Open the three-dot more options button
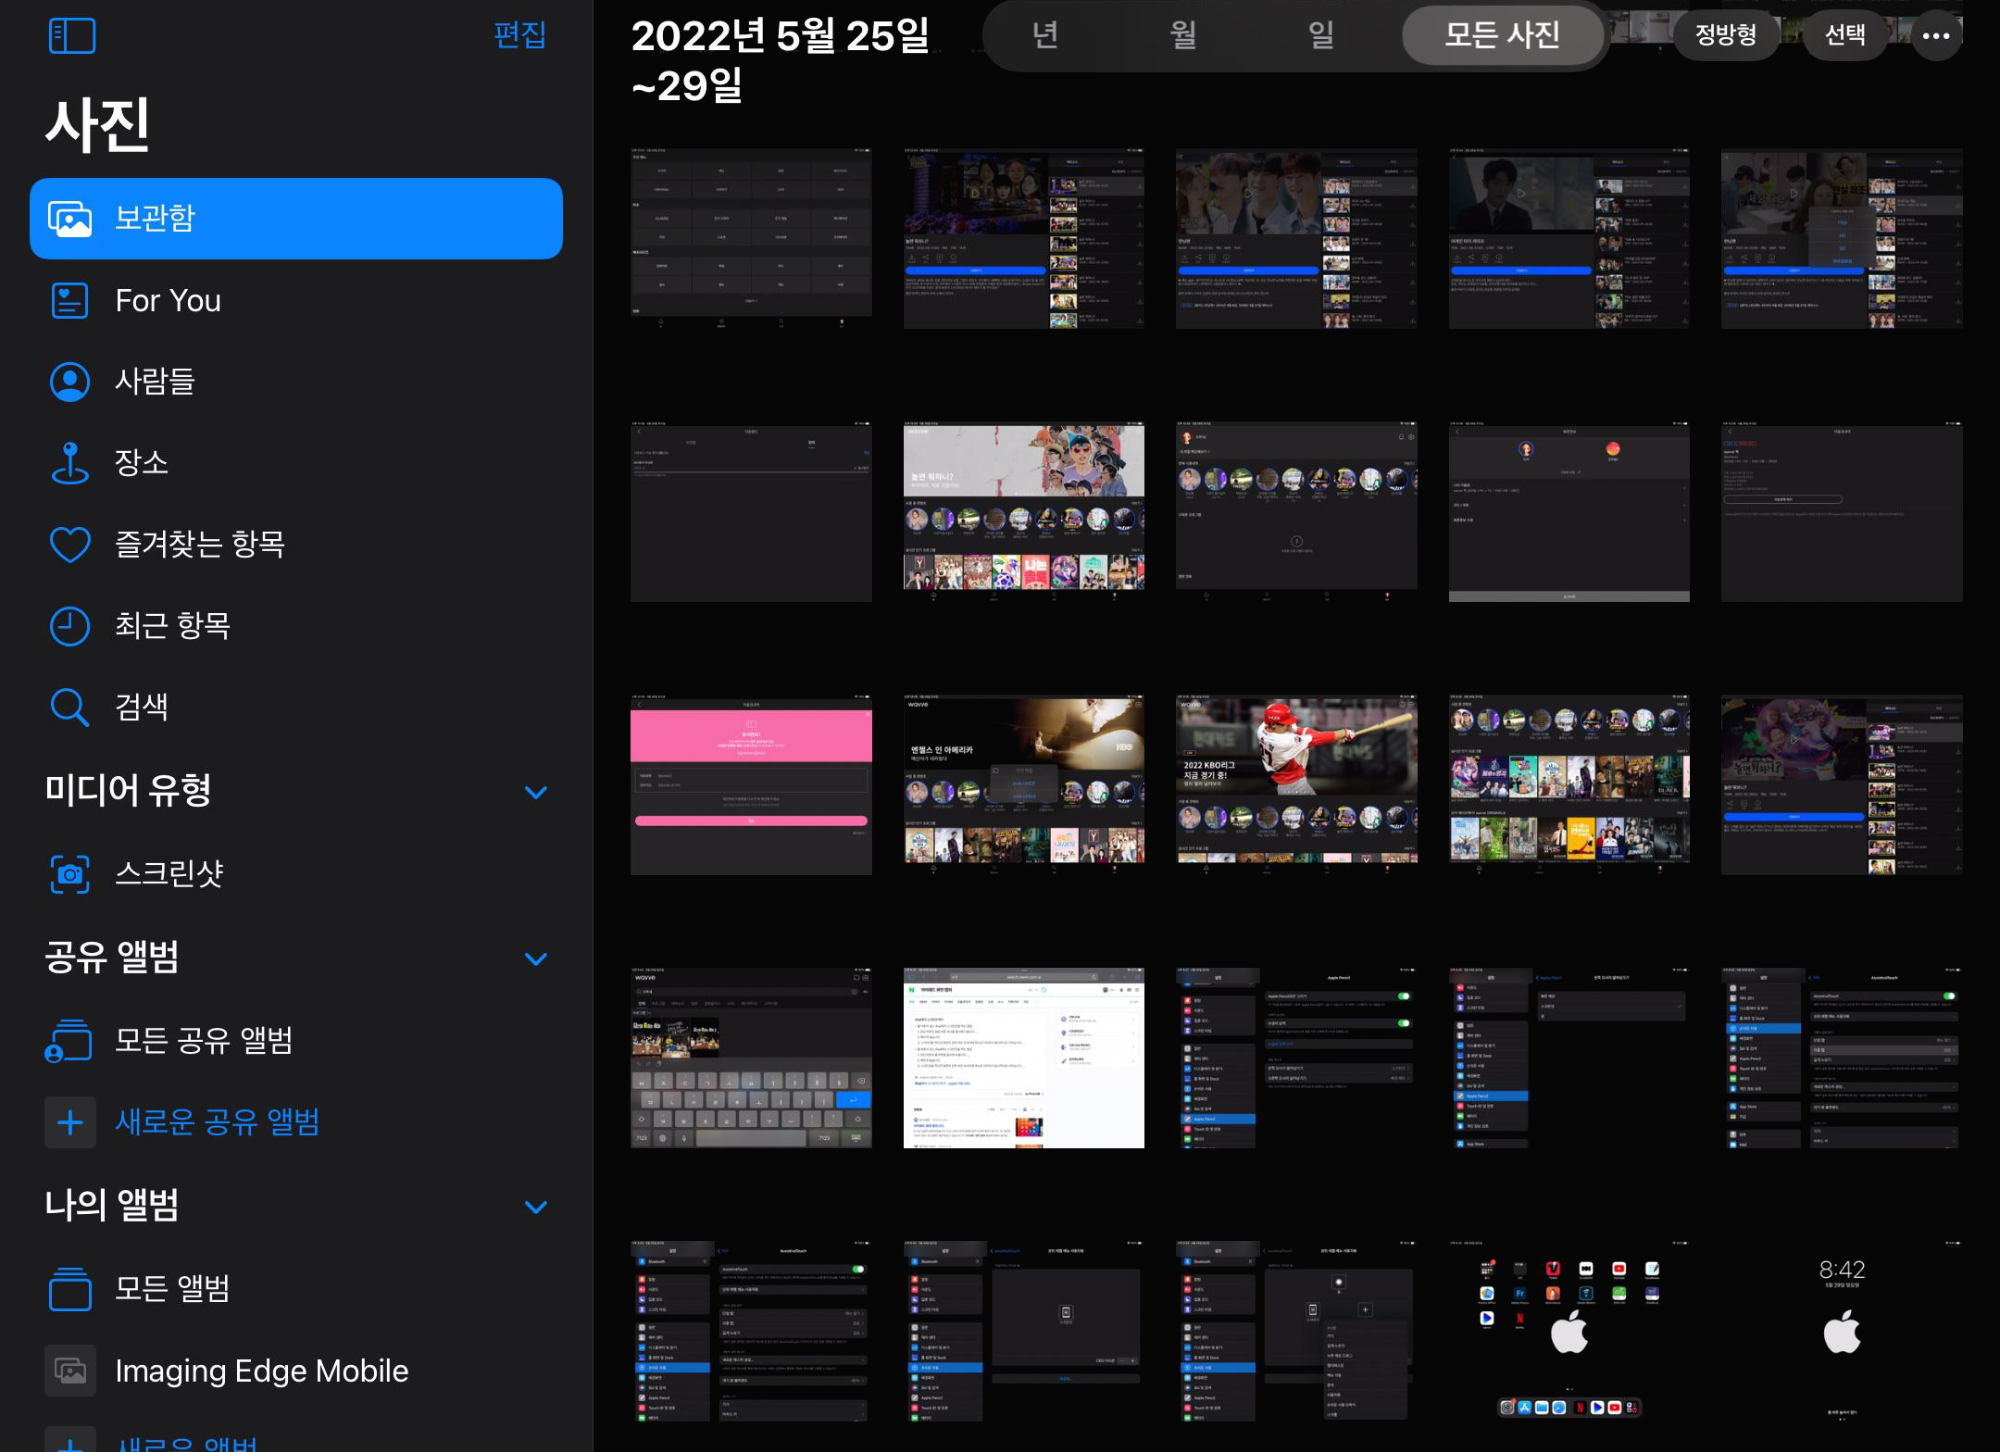Image resolution: width=2000 pixels, height=1452 pixels. [1936, 36]
